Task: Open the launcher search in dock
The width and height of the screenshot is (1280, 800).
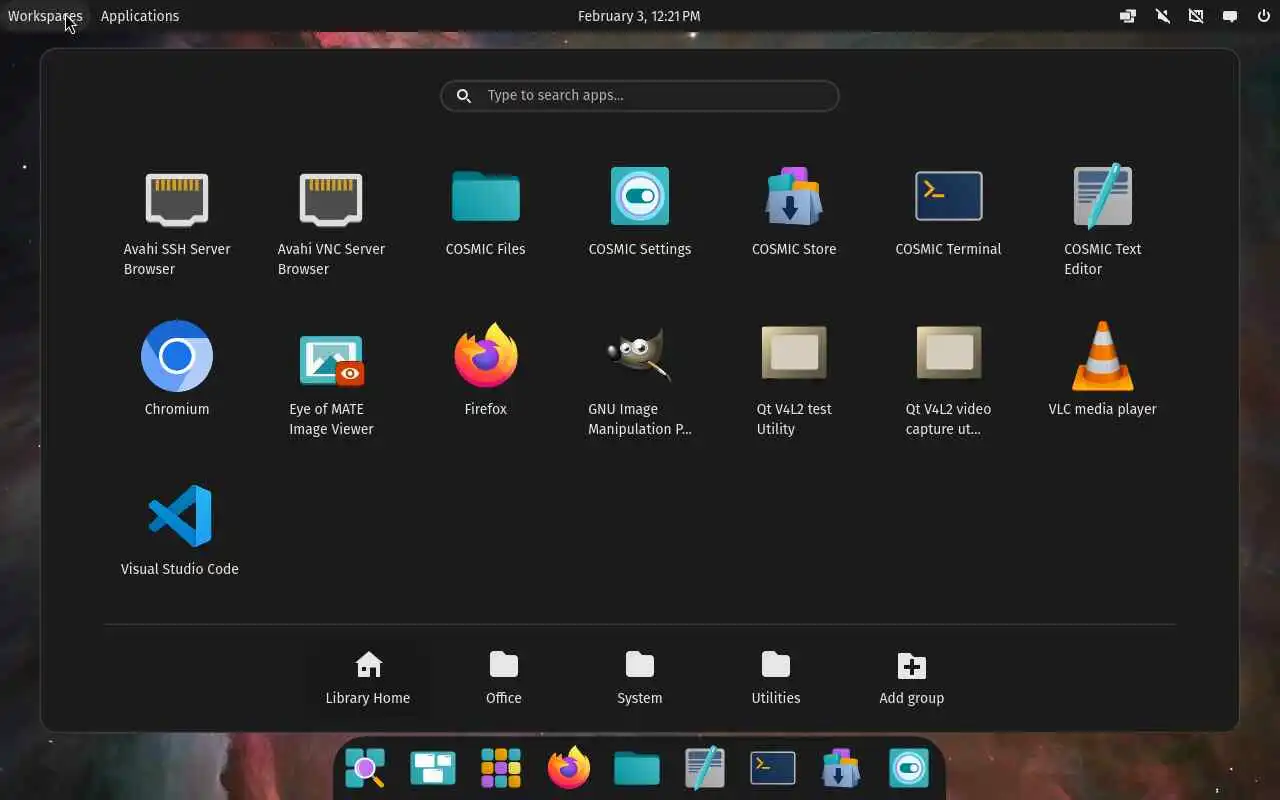Action: [x=365, y=768]
